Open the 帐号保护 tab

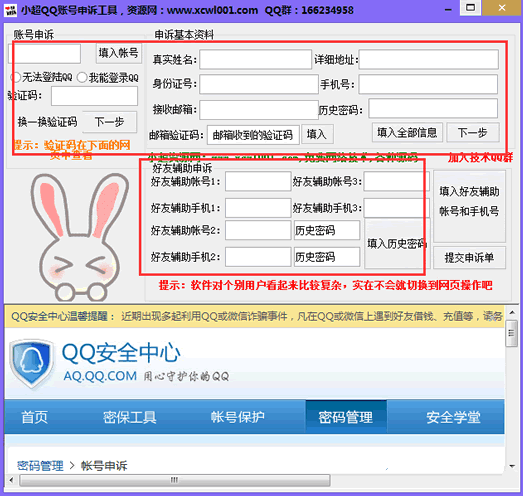pyautogui.click(x=237, y=417)
